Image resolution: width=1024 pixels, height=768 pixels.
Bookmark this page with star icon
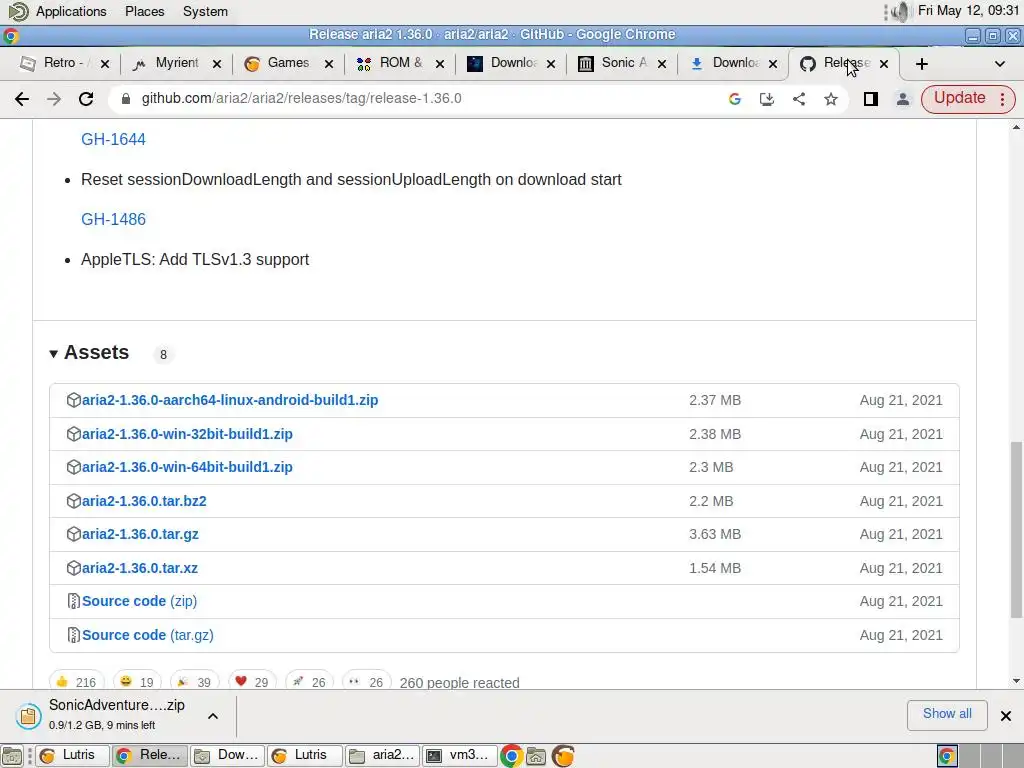(x=831, y=99)
